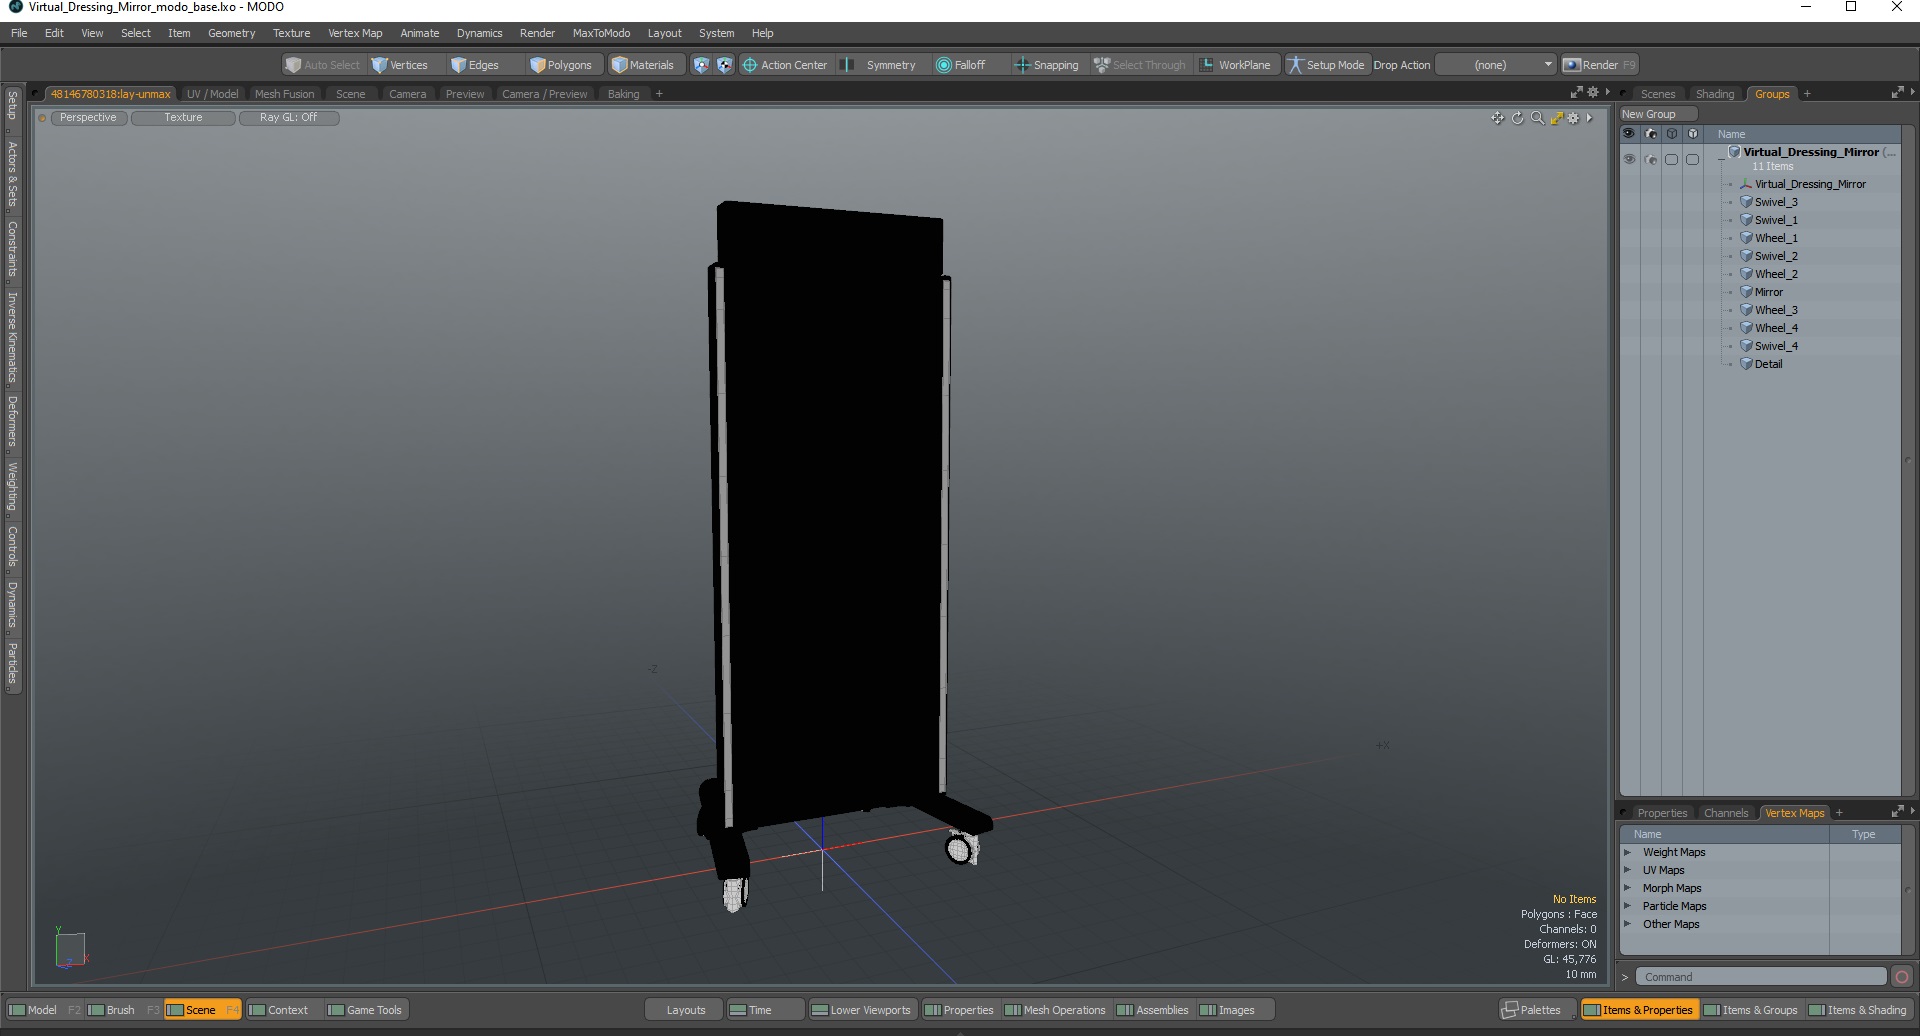Open the Perspective view type dropdown
This screenshot has height=1036, width=1920.
click(x=88, y=118)
